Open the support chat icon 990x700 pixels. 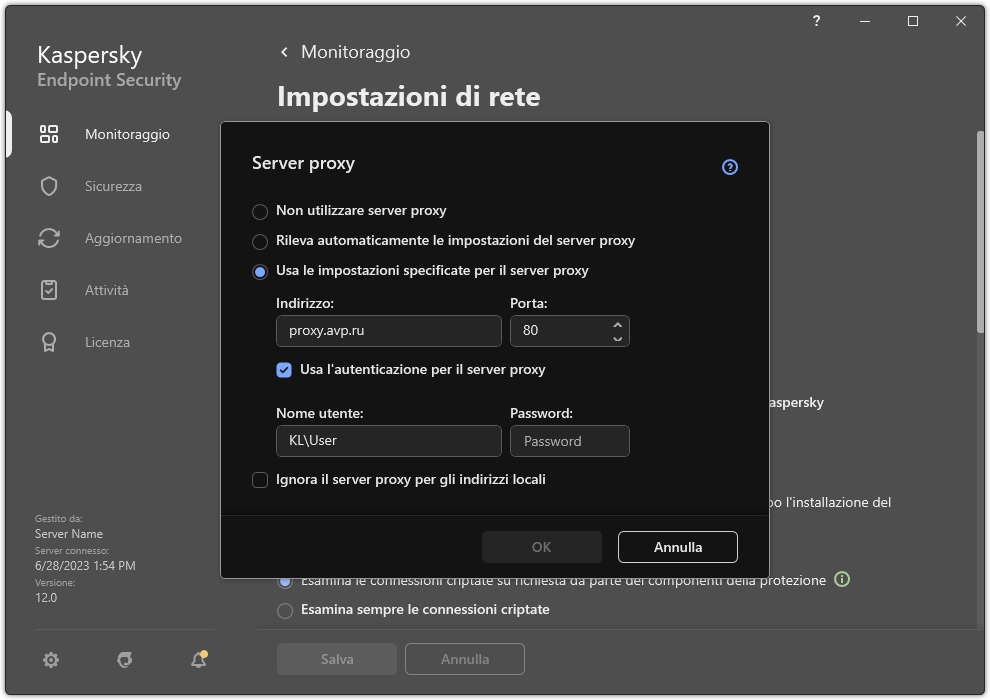[x=124, y=660]
